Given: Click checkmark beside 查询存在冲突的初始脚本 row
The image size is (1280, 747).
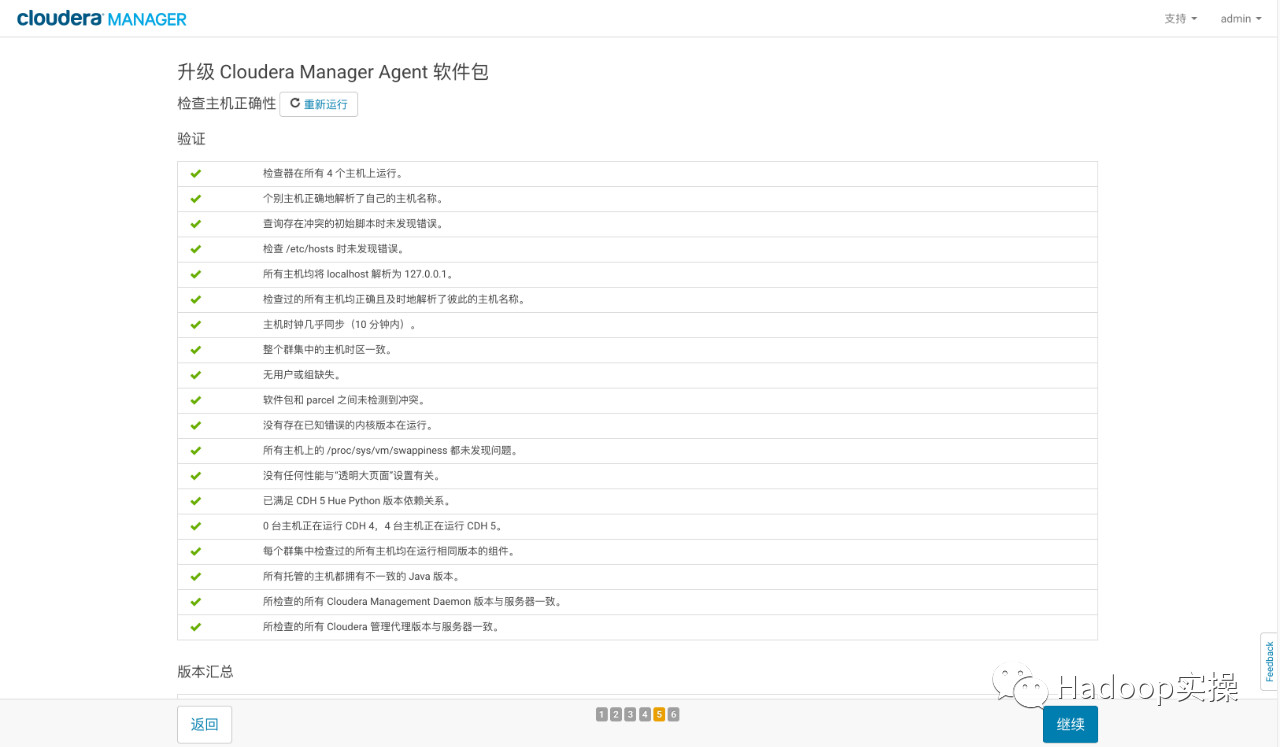Looking at the screenshot, I should tap(196, 224).
